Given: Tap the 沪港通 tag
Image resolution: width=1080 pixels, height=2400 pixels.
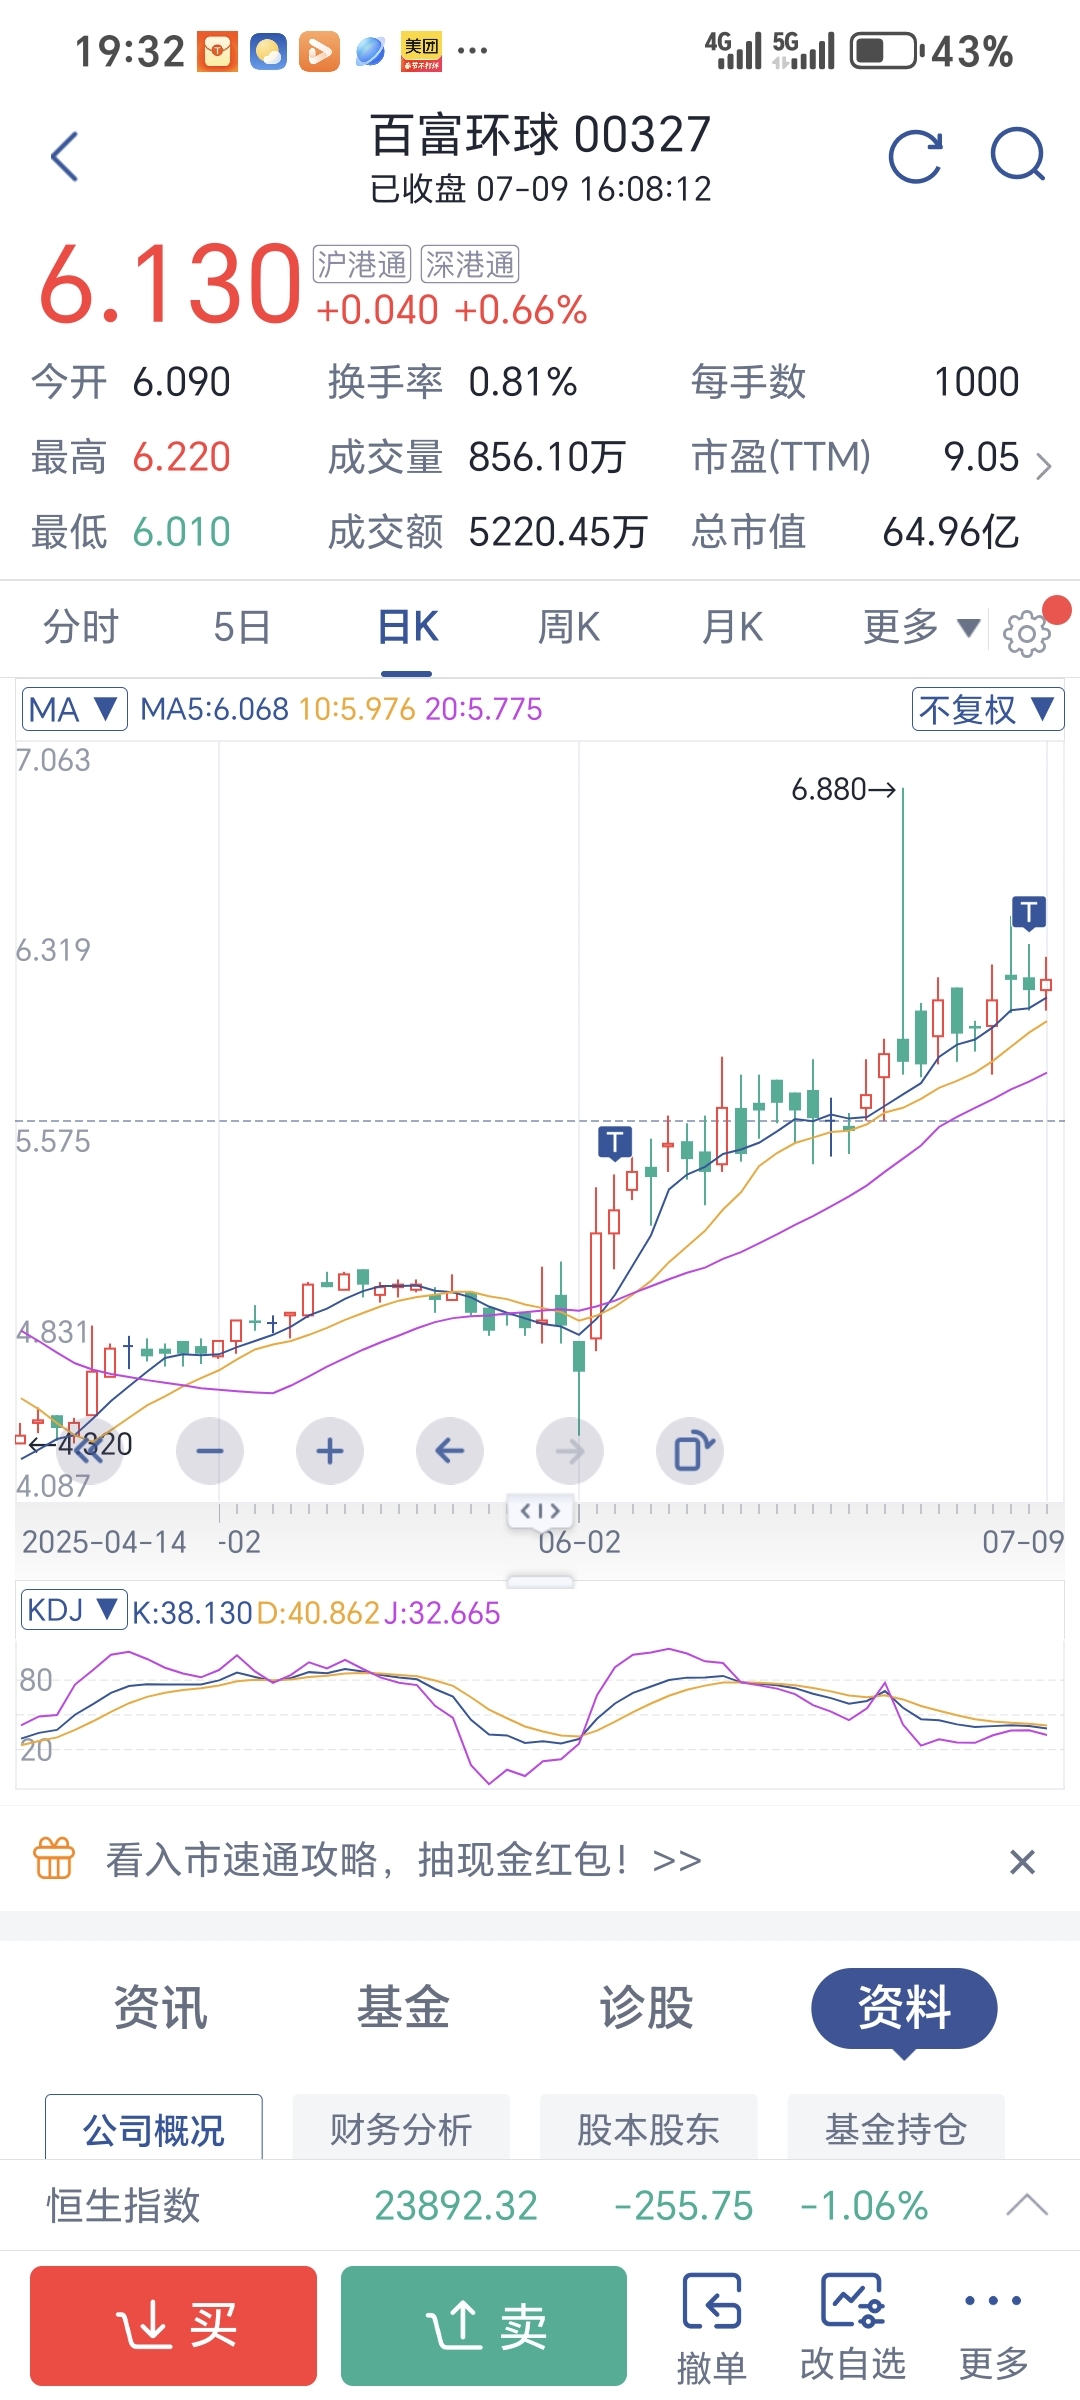Looking at the screenshot, I should tap(362, 265).
